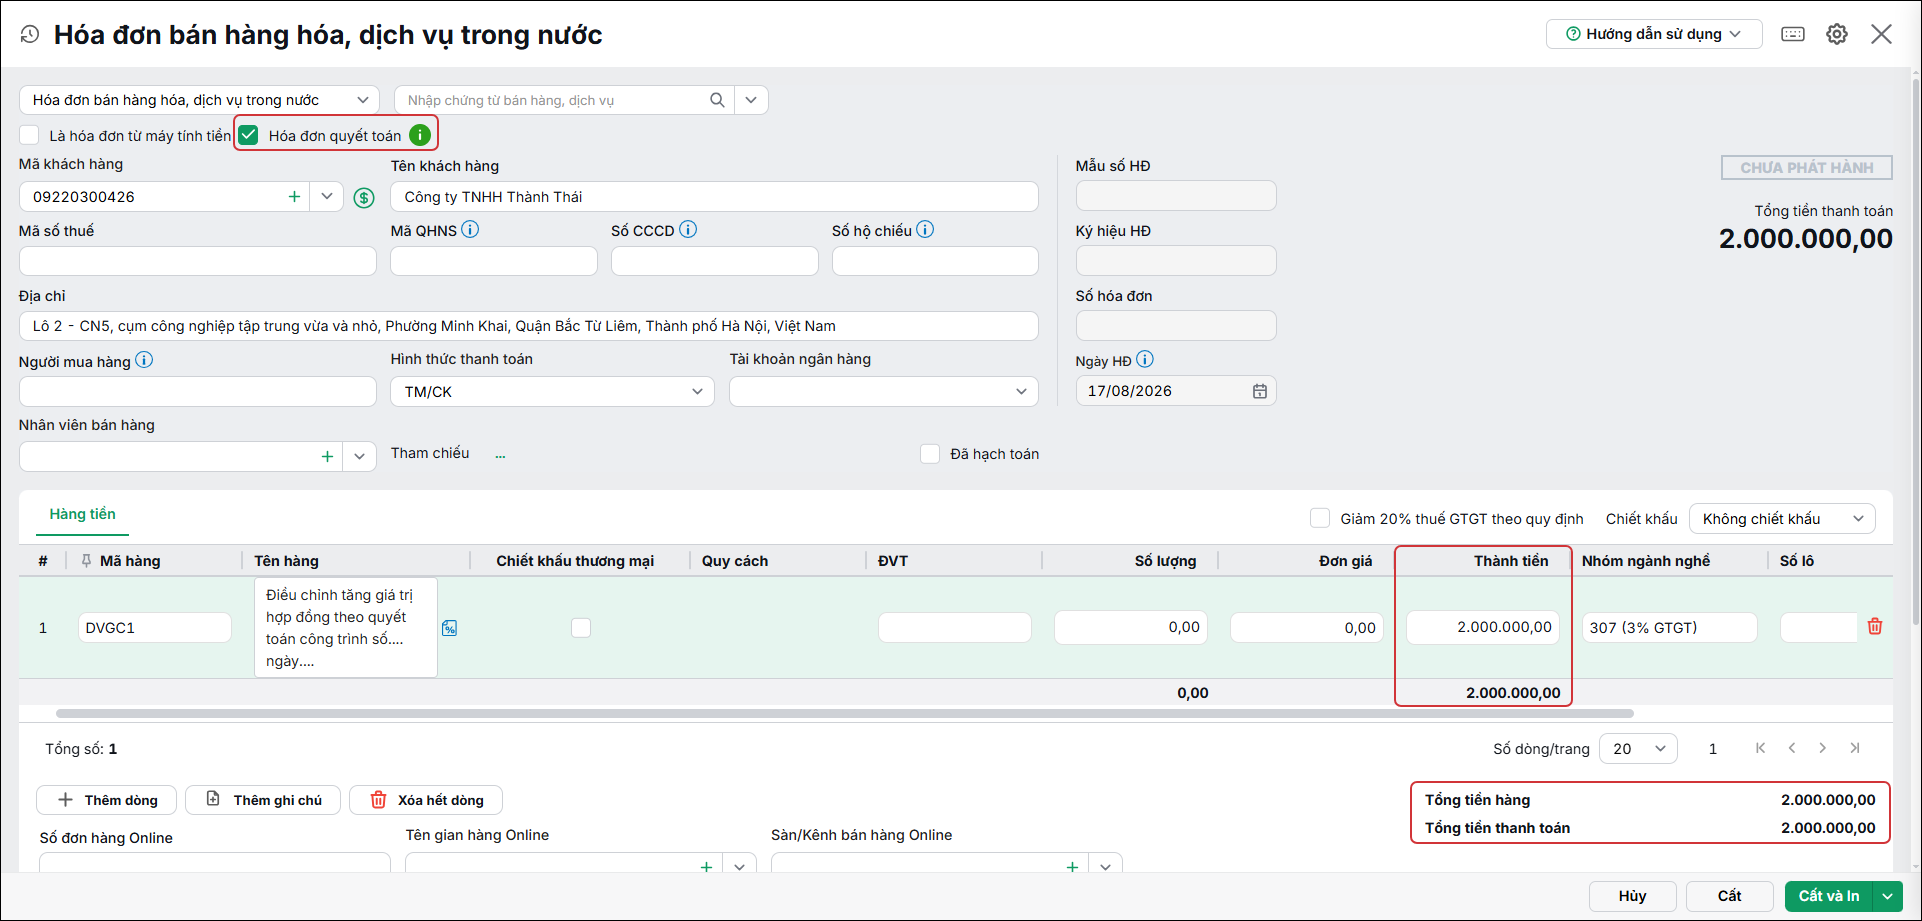Open the Chiết khấu dropdown
1922x921 pixels.
(x=1782, y=519)
